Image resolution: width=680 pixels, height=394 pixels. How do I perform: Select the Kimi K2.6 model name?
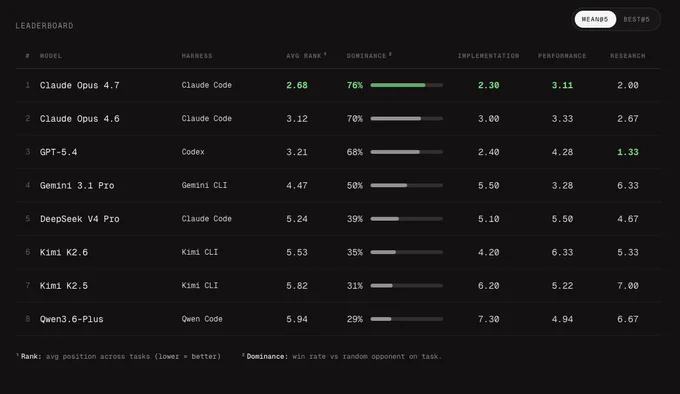point(64,252)
